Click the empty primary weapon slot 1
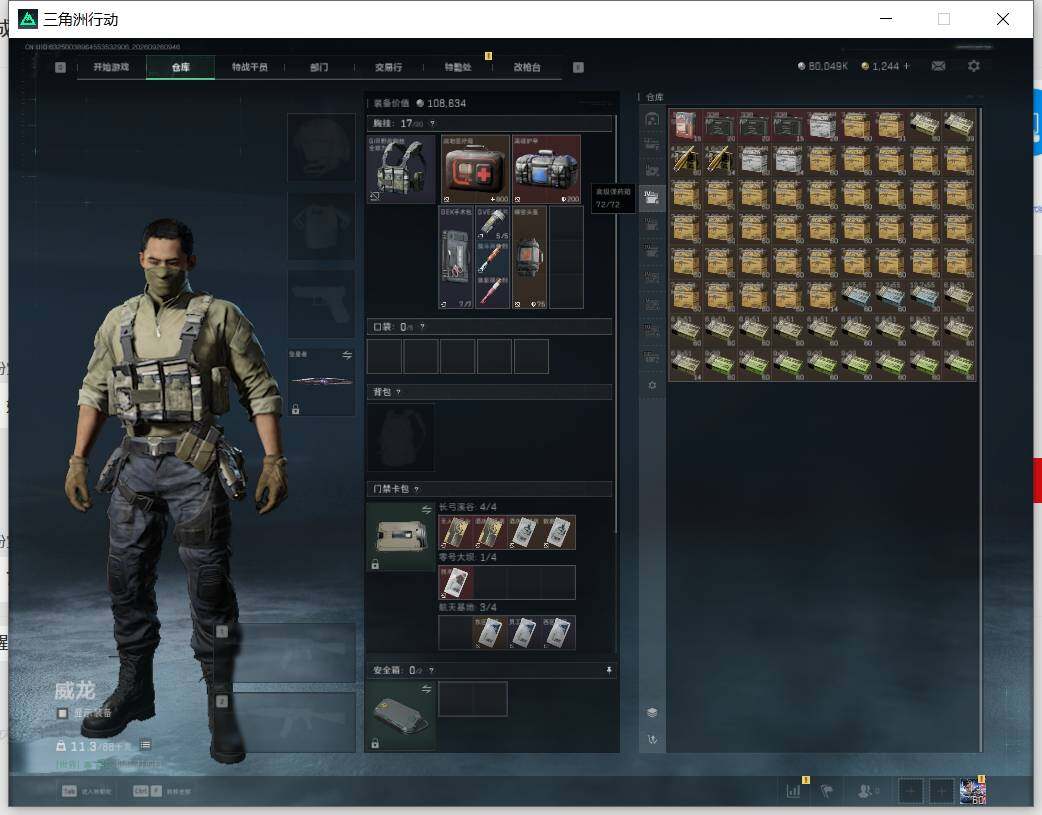 pos(287,653)
